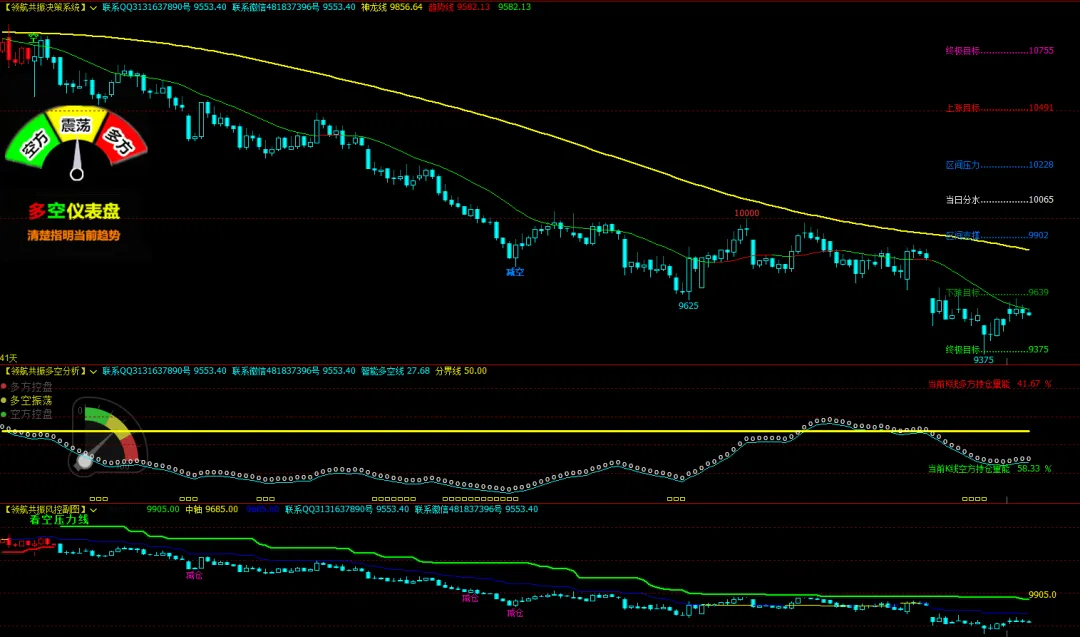Open the 领航共振多空分析 indicator dropdown arrow
Viewport: 1080px width, 637px height.
click(93, 372)
